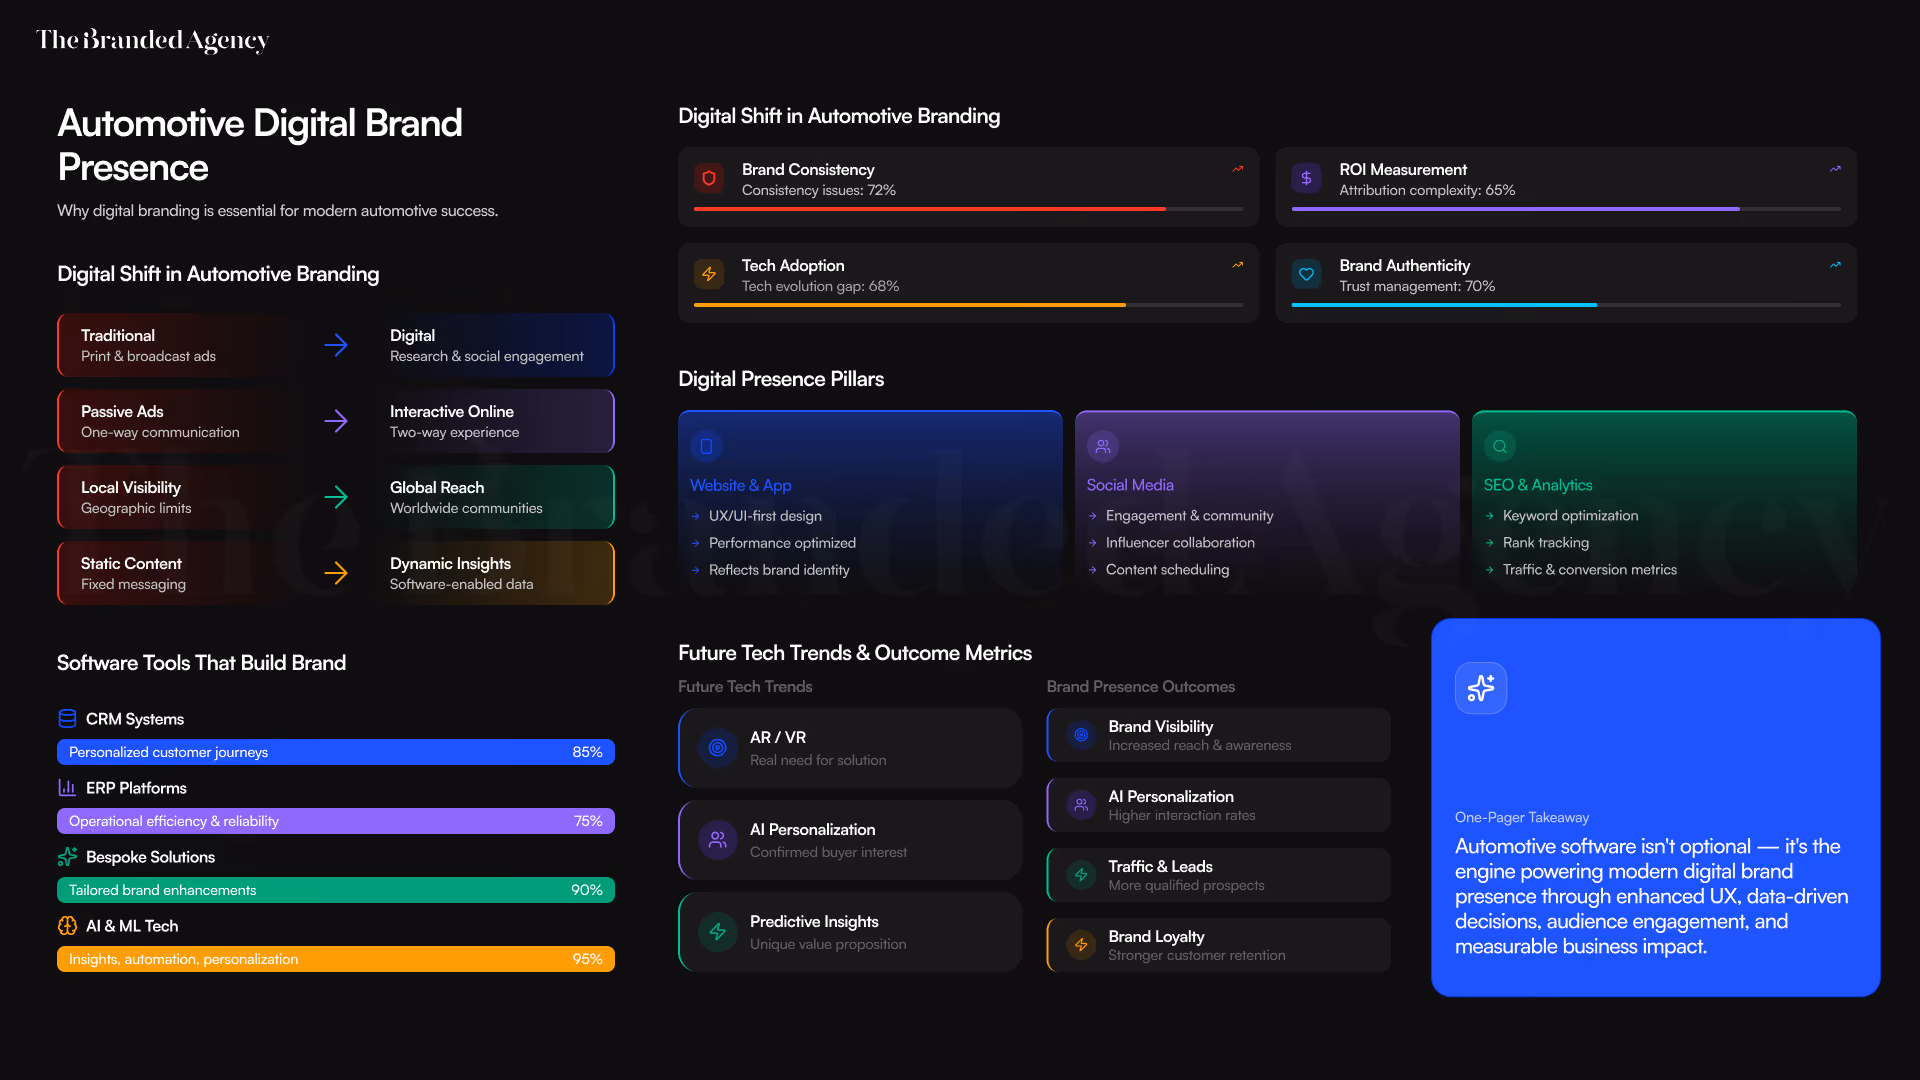This screenshot has height=1080, width=1920.
Task: Click the Tech Adoption lightning icon
Action: click(x=709, y=274)
